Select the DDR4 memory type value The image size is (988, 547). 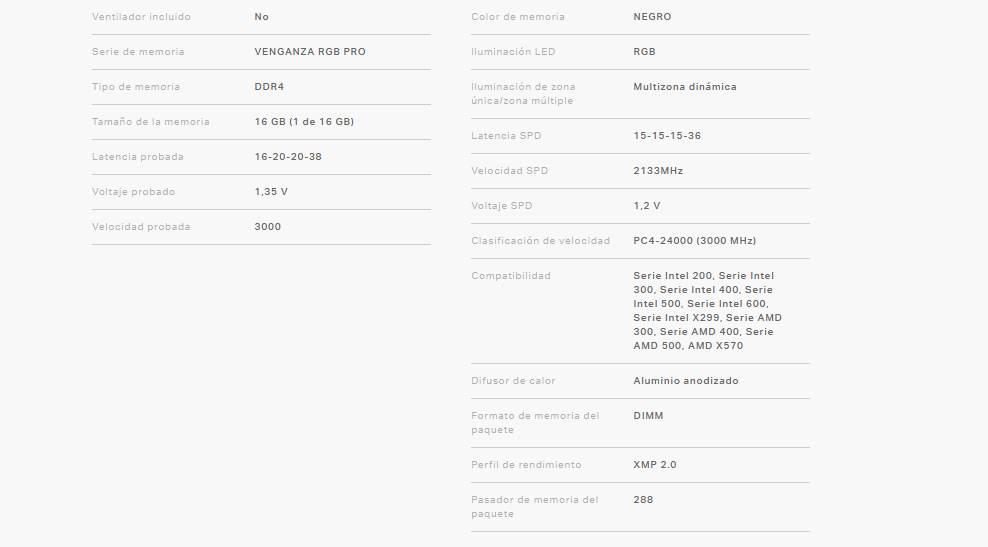pos(270,87)
